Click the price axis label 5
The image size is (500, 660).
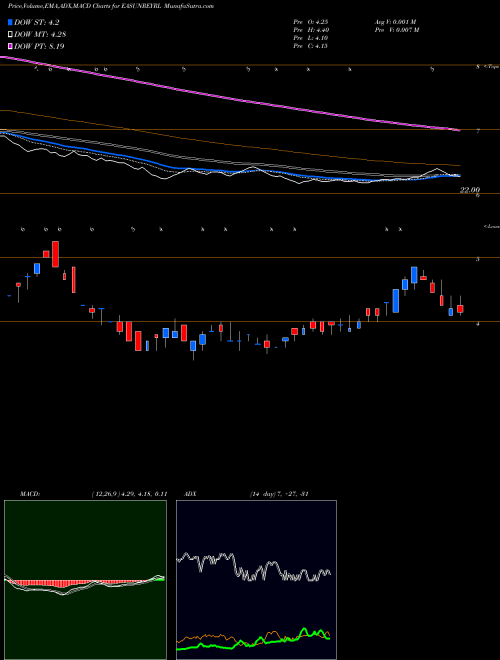pos(478,259)
